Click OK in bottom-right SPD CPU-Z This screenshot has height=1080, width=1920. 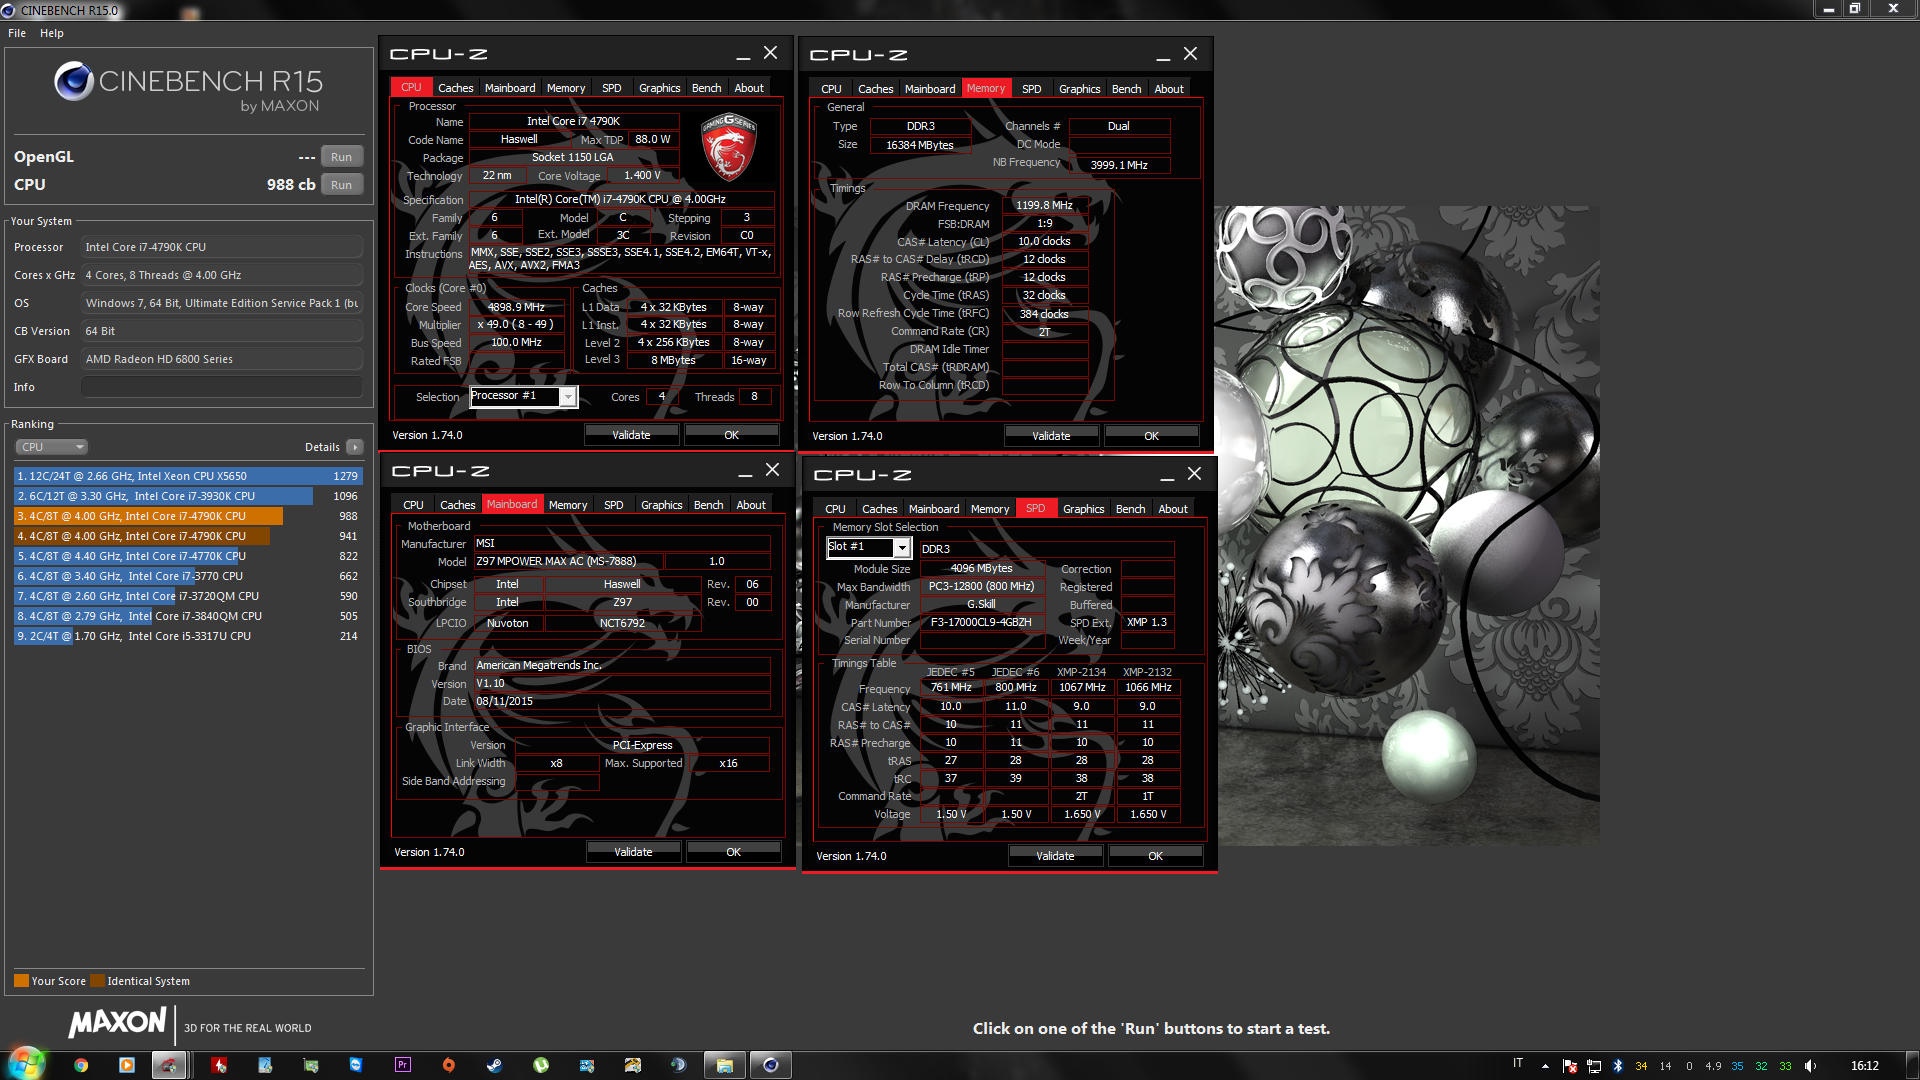[x=1155, y=856]
